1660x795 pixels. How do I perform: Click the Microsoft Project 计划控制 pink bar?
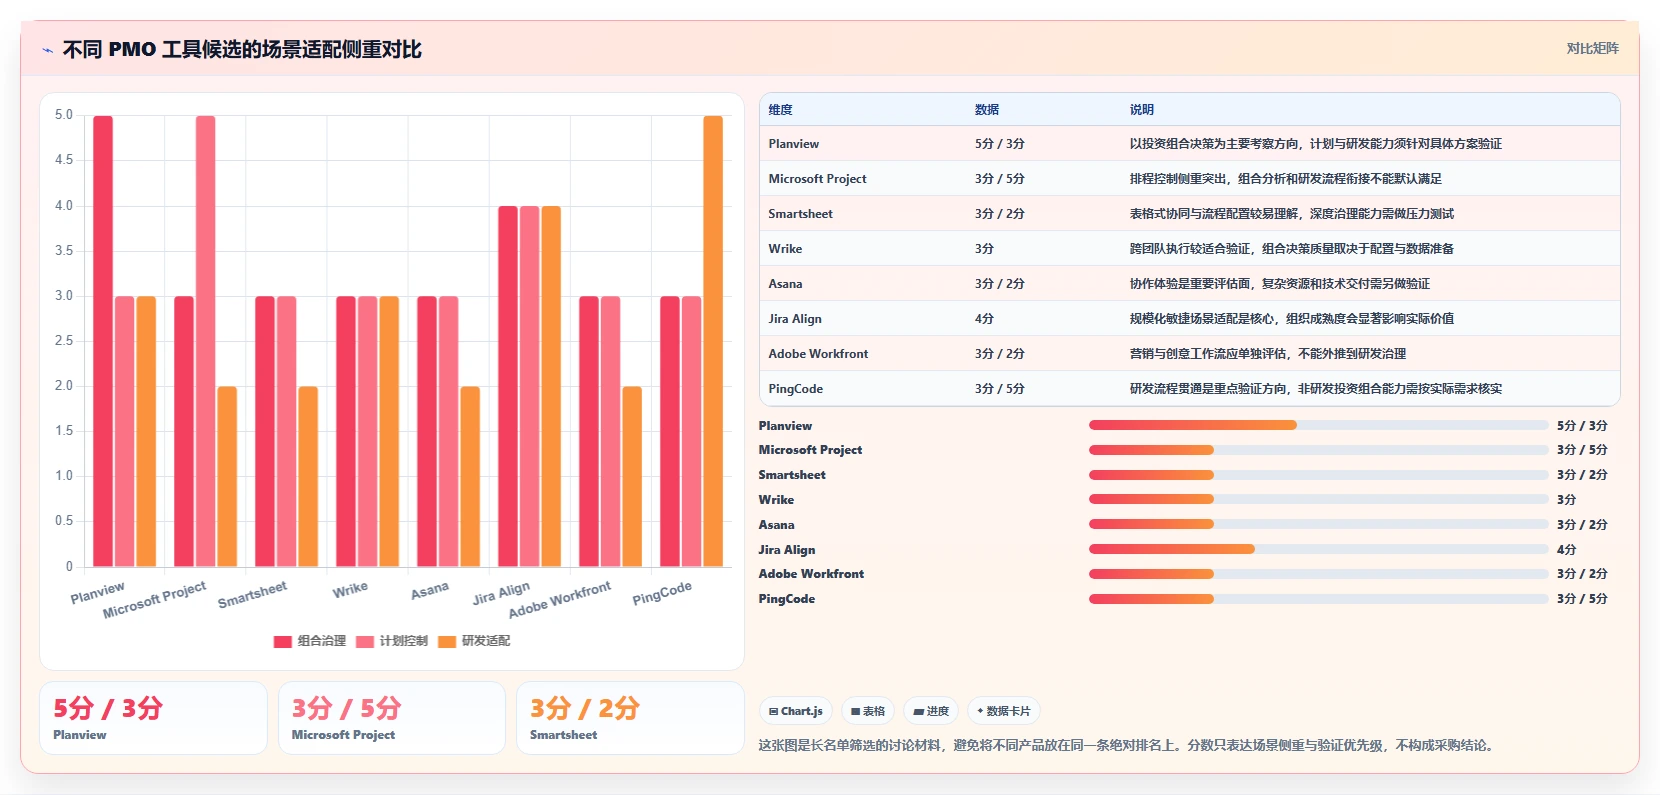coord(206,341)
